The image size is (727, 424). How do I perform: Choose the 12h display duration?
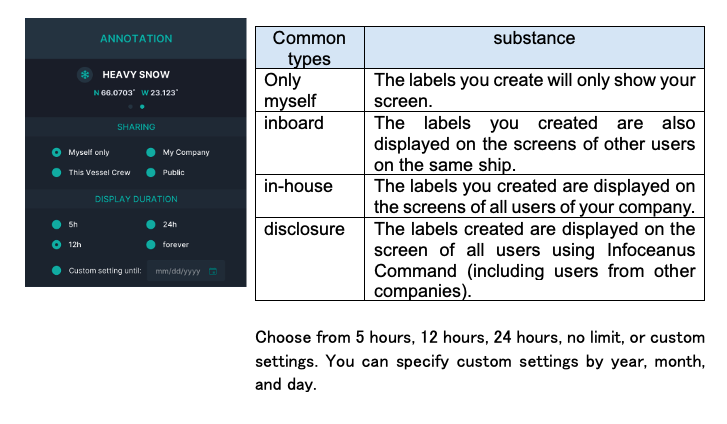(x=57, y=244)
